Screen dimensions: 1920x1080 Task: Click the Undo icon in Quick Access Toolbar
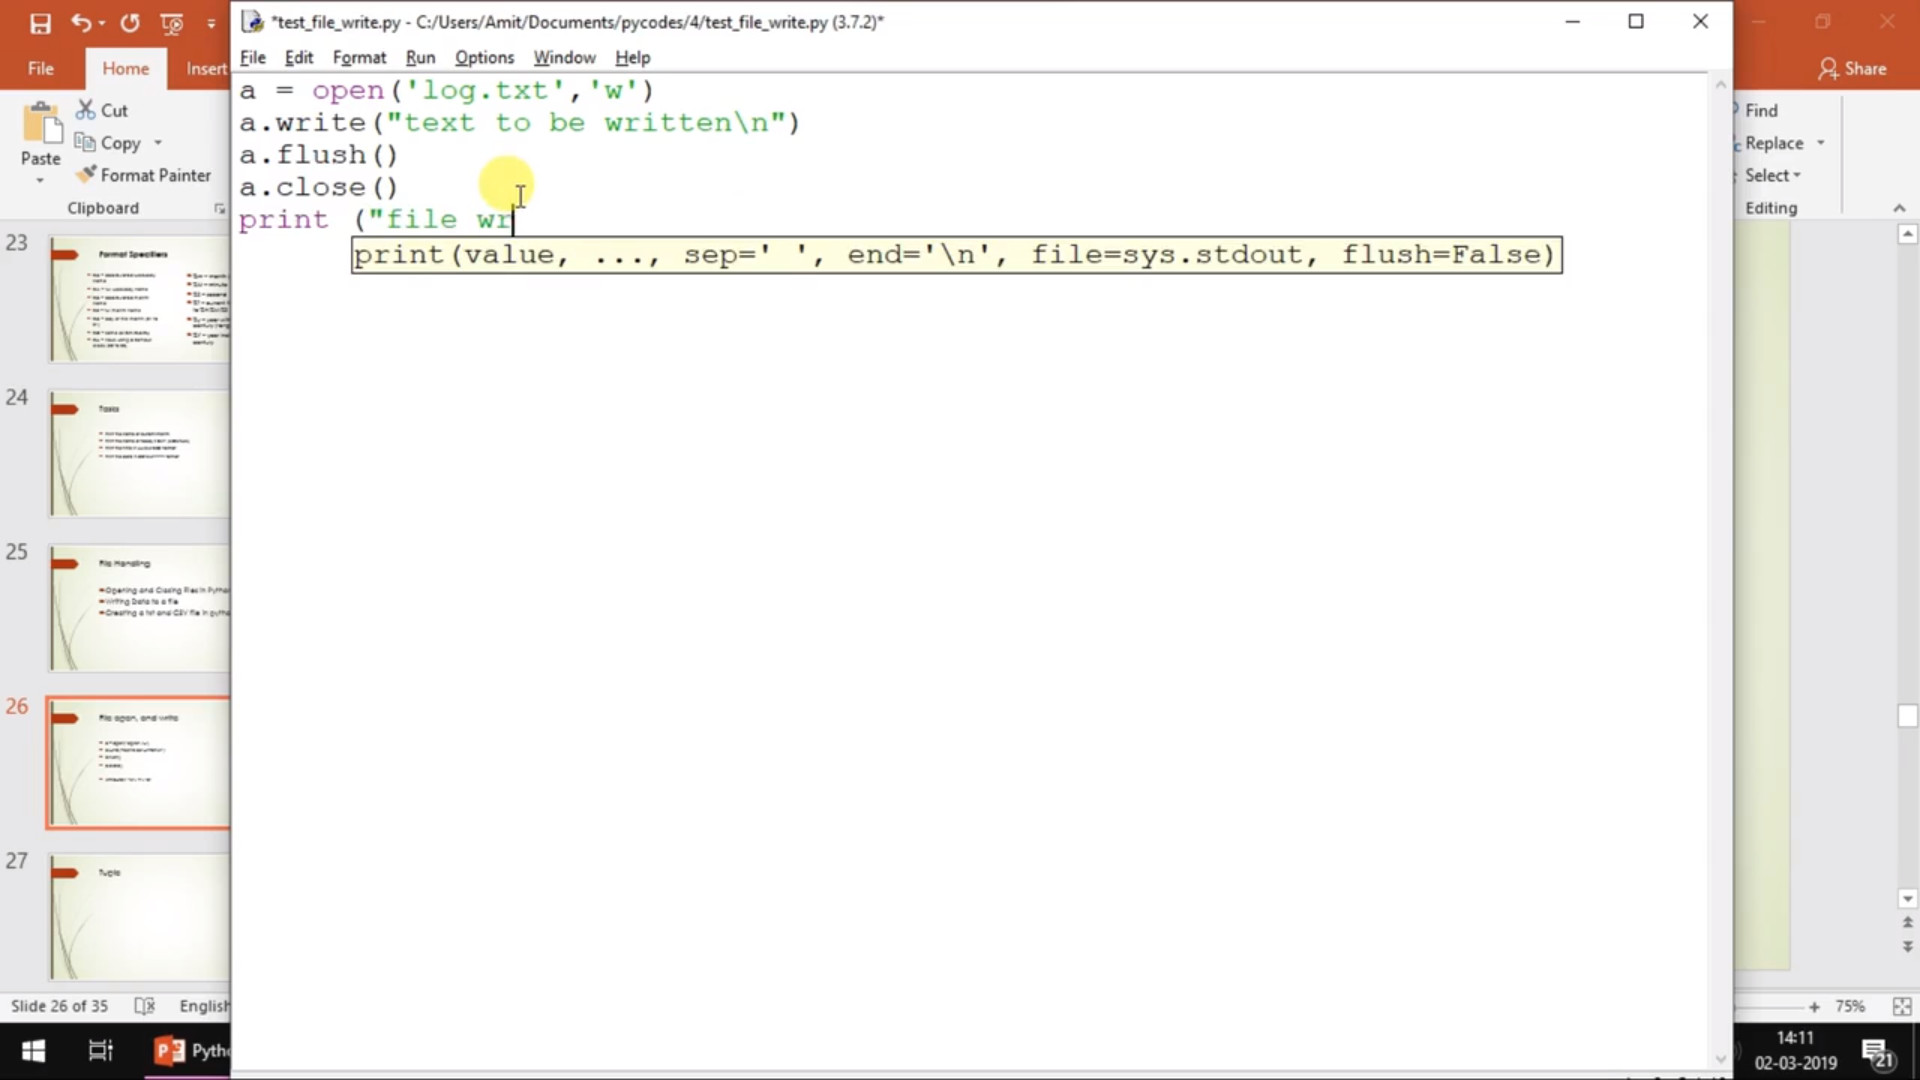(82, 22)
